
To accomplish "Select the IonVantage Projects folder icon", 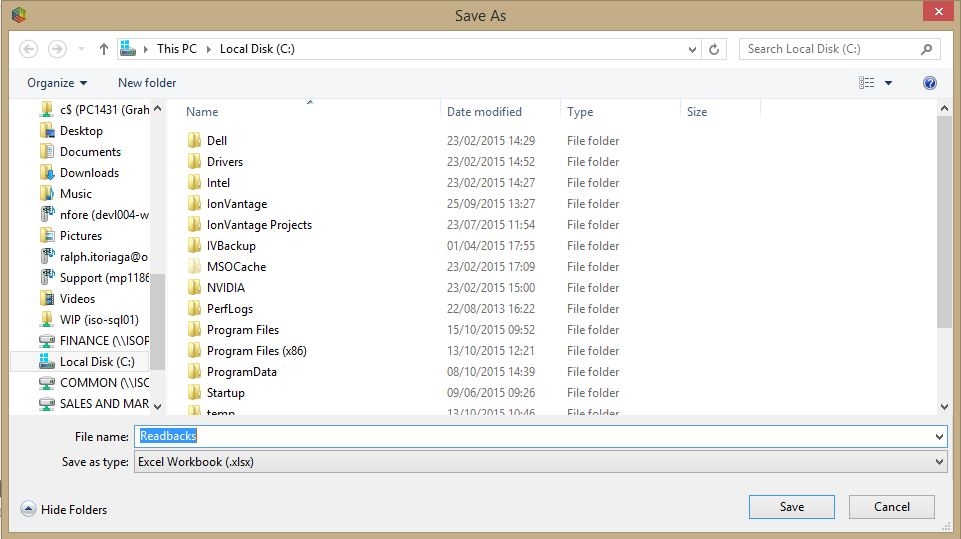I will pos(195,225).
